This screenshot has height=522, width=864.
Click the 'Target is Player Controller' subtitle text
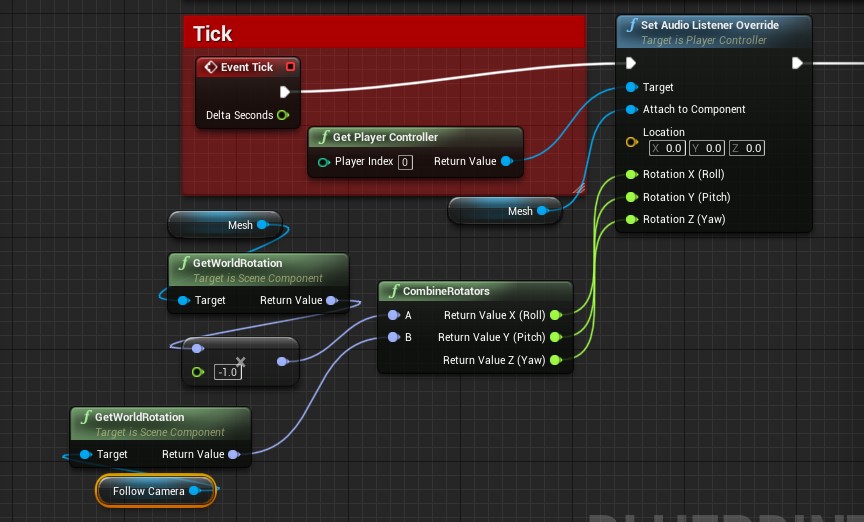pos(704,40)
